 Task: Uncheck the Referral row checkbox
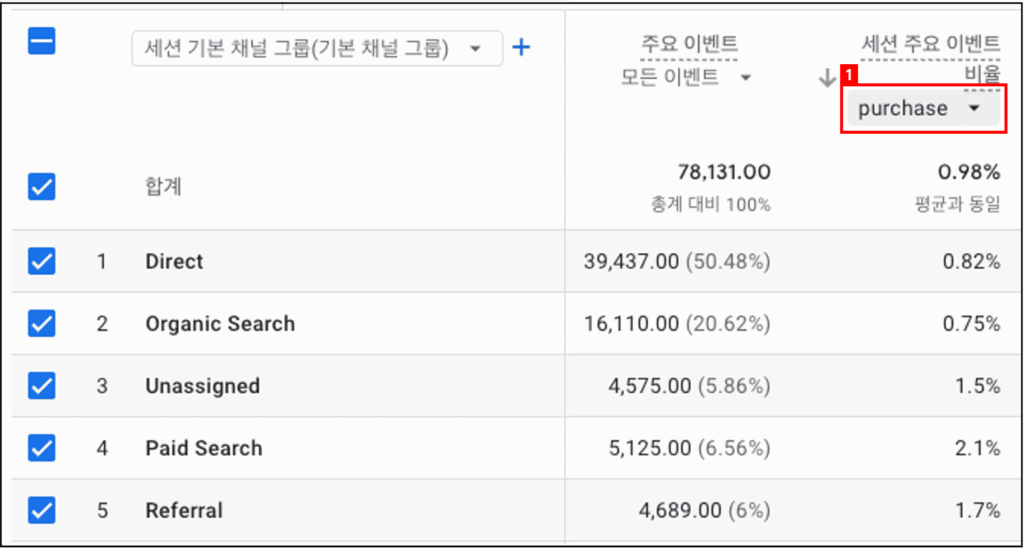[42, 510]
